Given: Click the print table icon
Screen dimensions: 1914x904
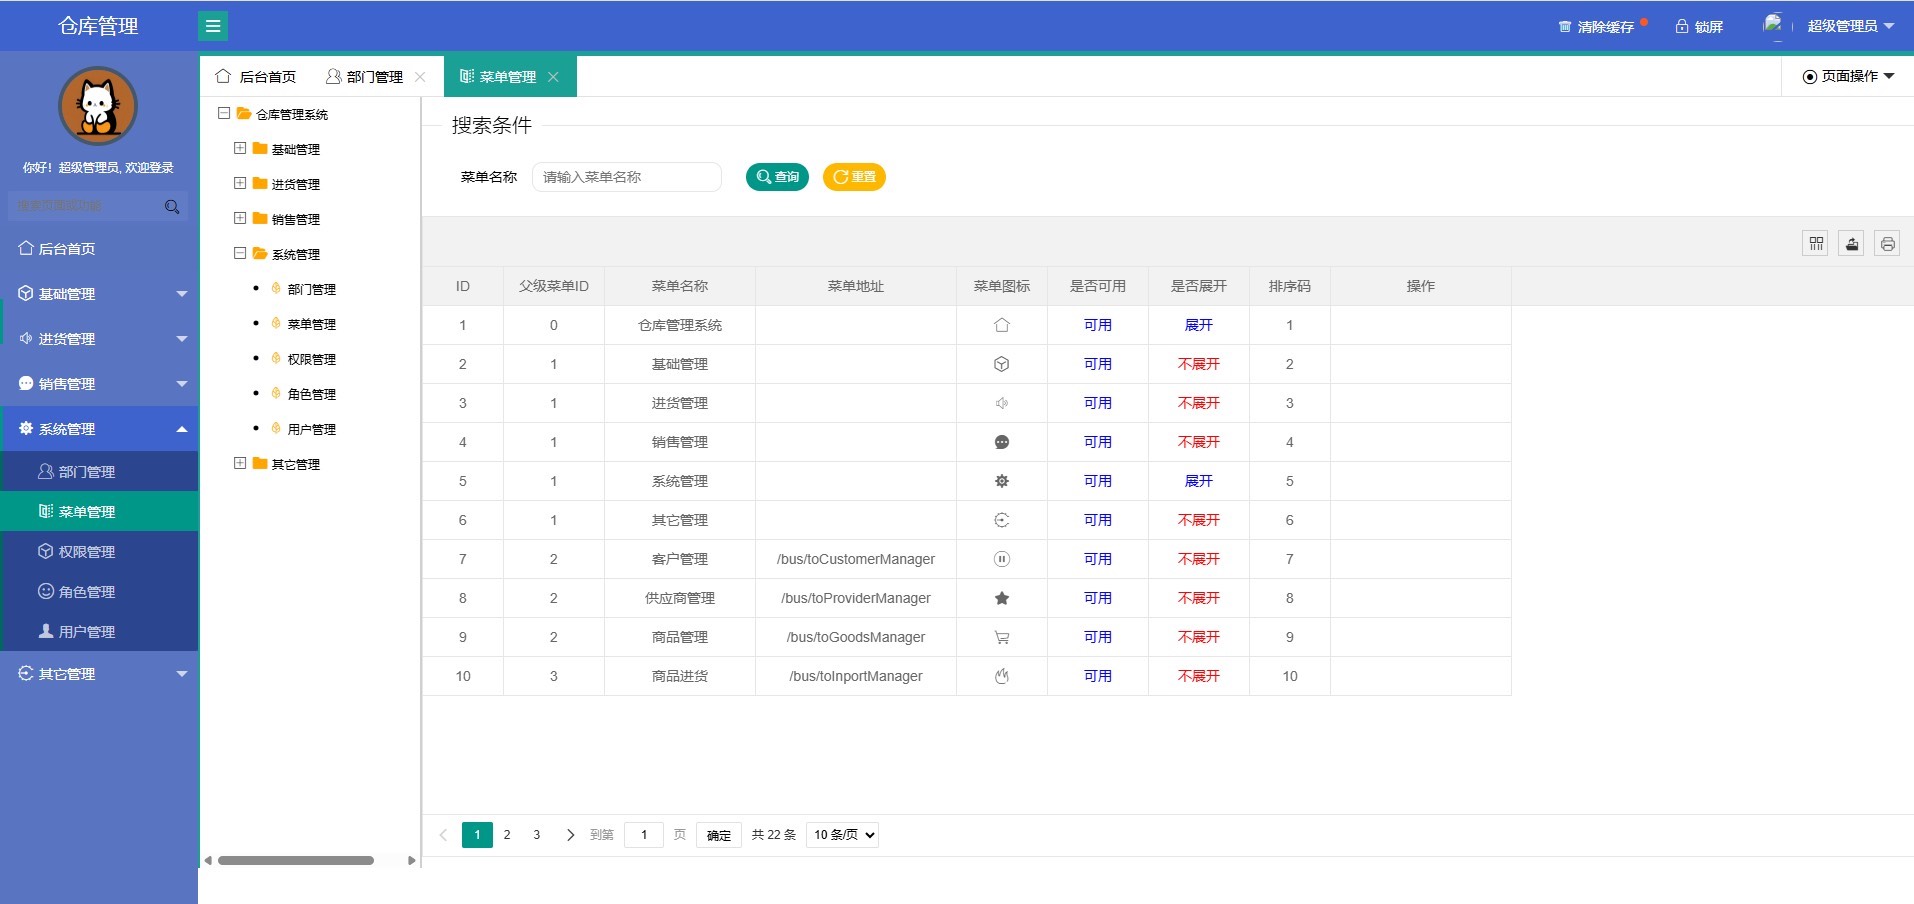Looking at the screenshot, I should [x=1886, y=244].
